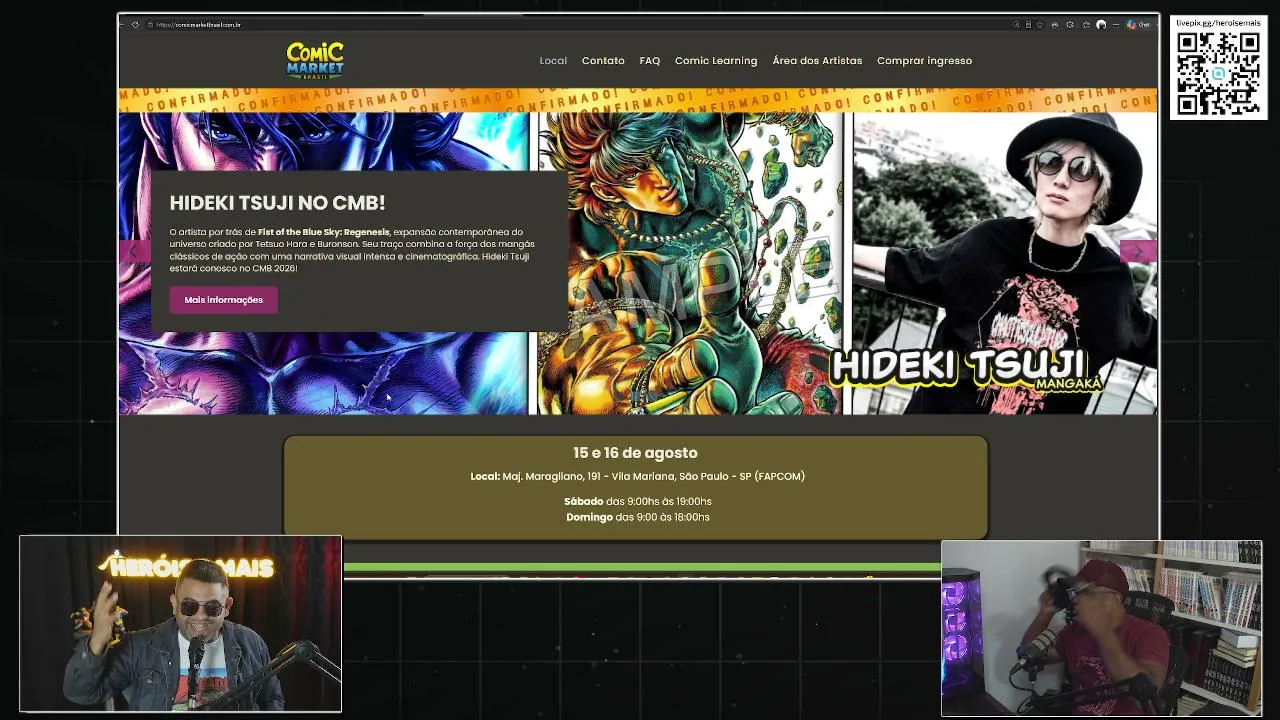Screen dimensions: 1280x720
Task: Click the bold text "Fist of the Blue Sky: Regenesis"
Action: pyautogui.click(x=324, y=232)
